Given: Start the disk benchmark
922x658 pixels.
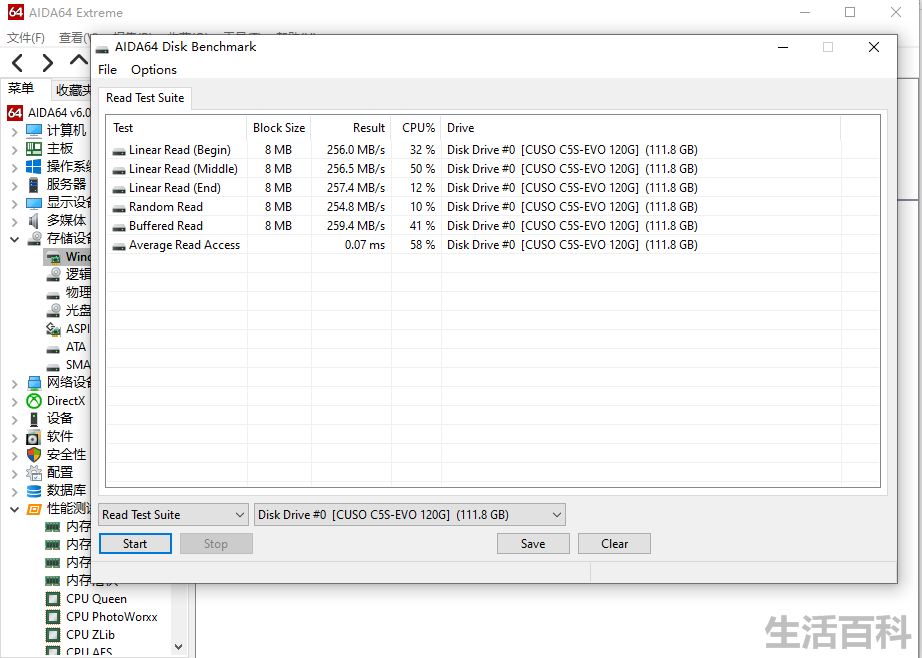Looking at the screenshot, I should (135, 544).
